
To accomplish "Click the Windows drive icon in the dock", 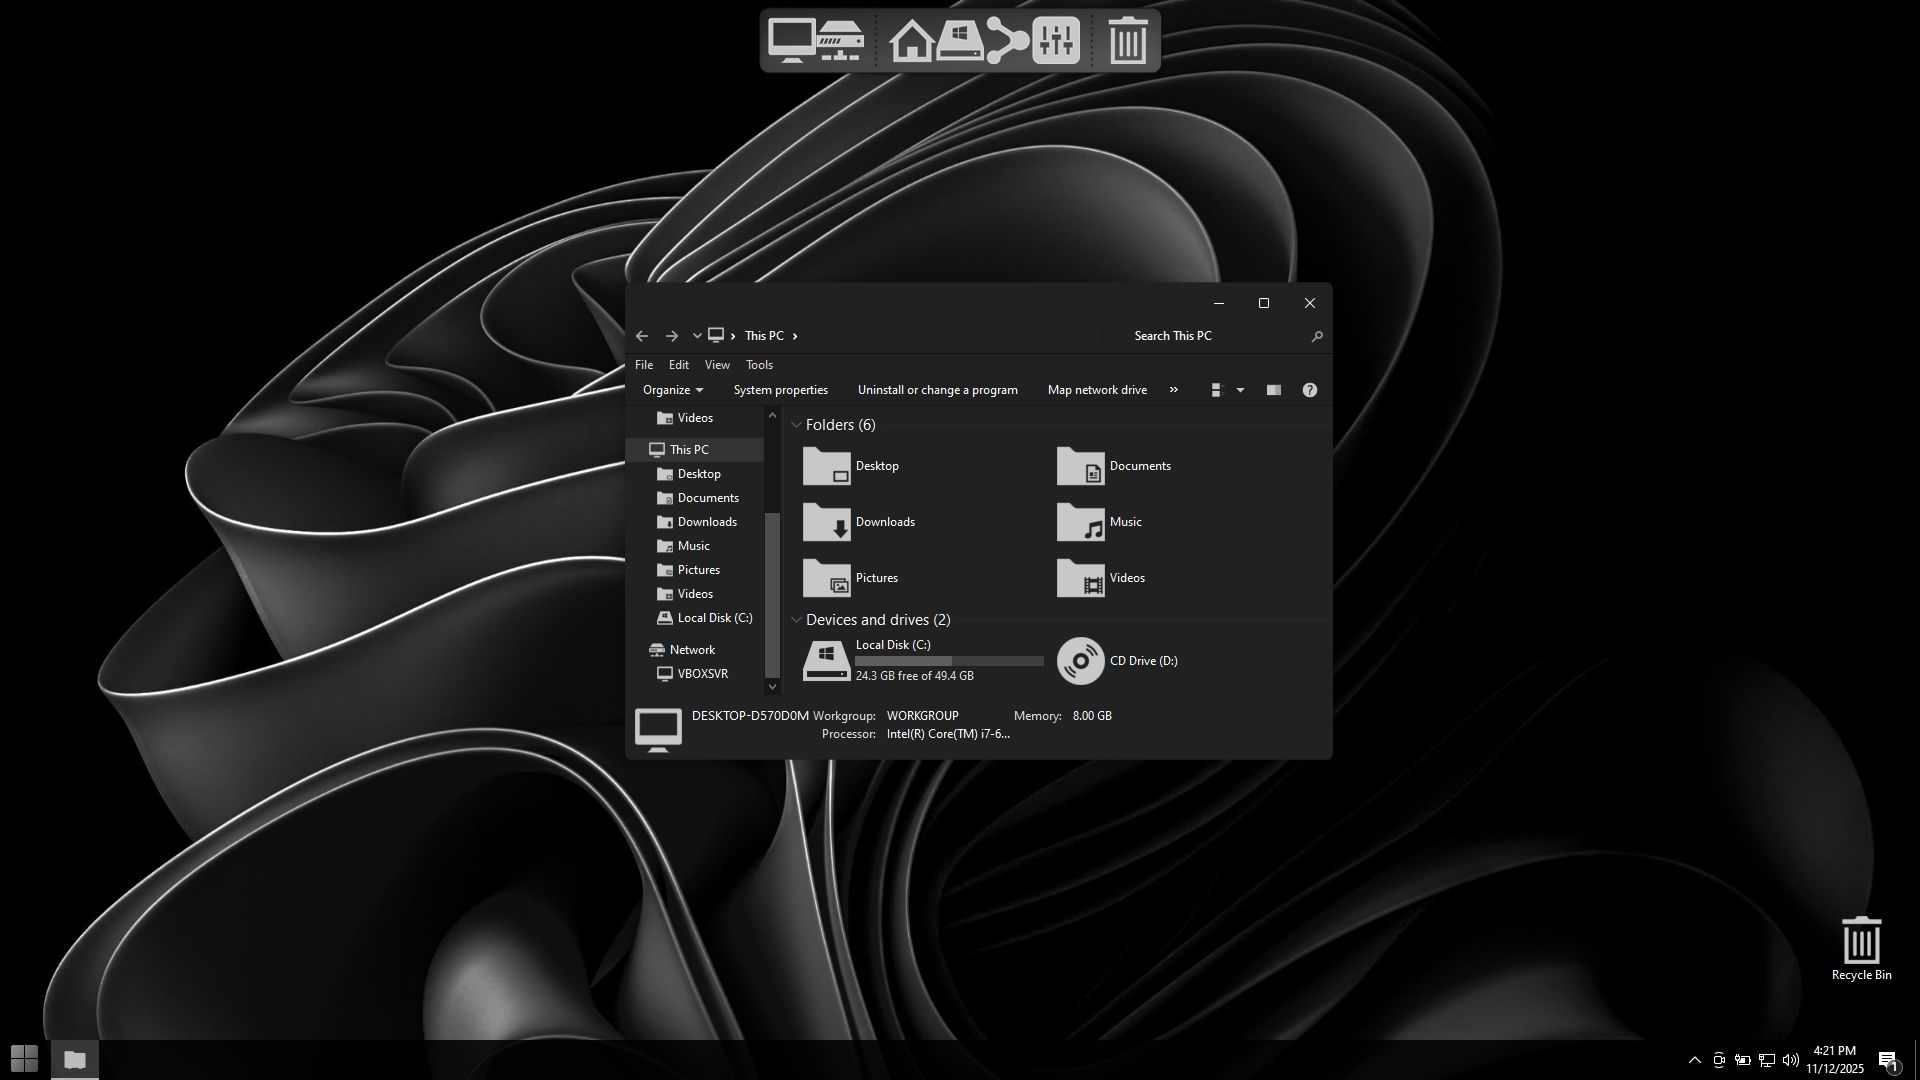I will pyautogui.click(x=960, y=42).
